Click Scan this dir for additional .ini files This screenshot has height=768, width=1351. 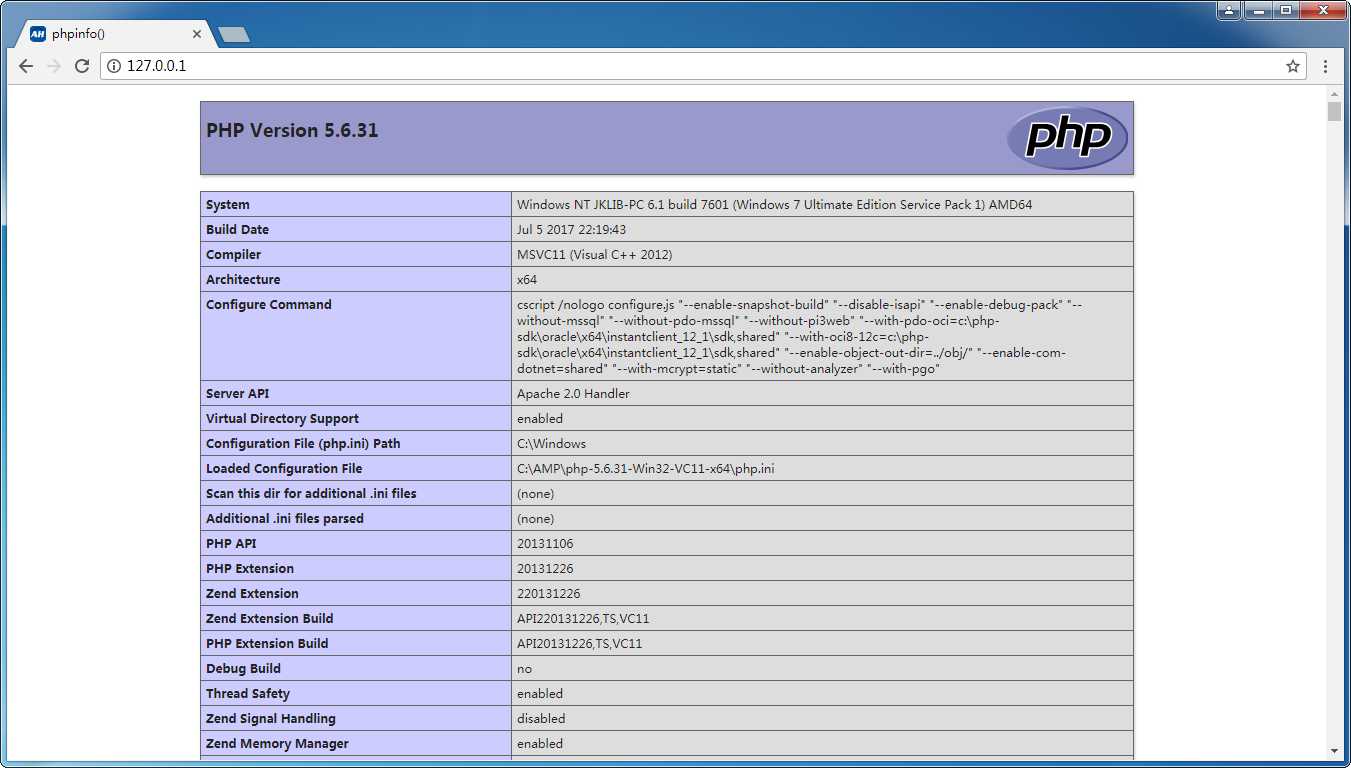tap(311, 494)
